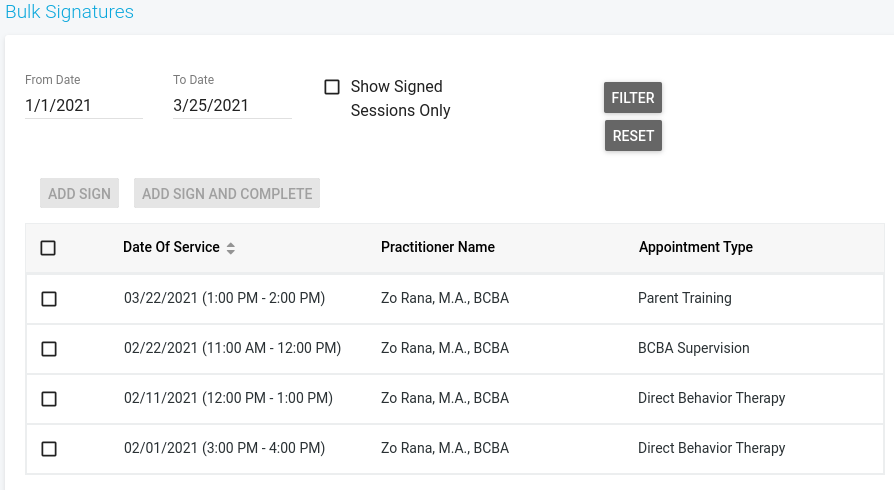Screen dimensions: 894x490
Task: Toggle Show Signed Sessions Only checkbox
Action: tap(332, 87)
